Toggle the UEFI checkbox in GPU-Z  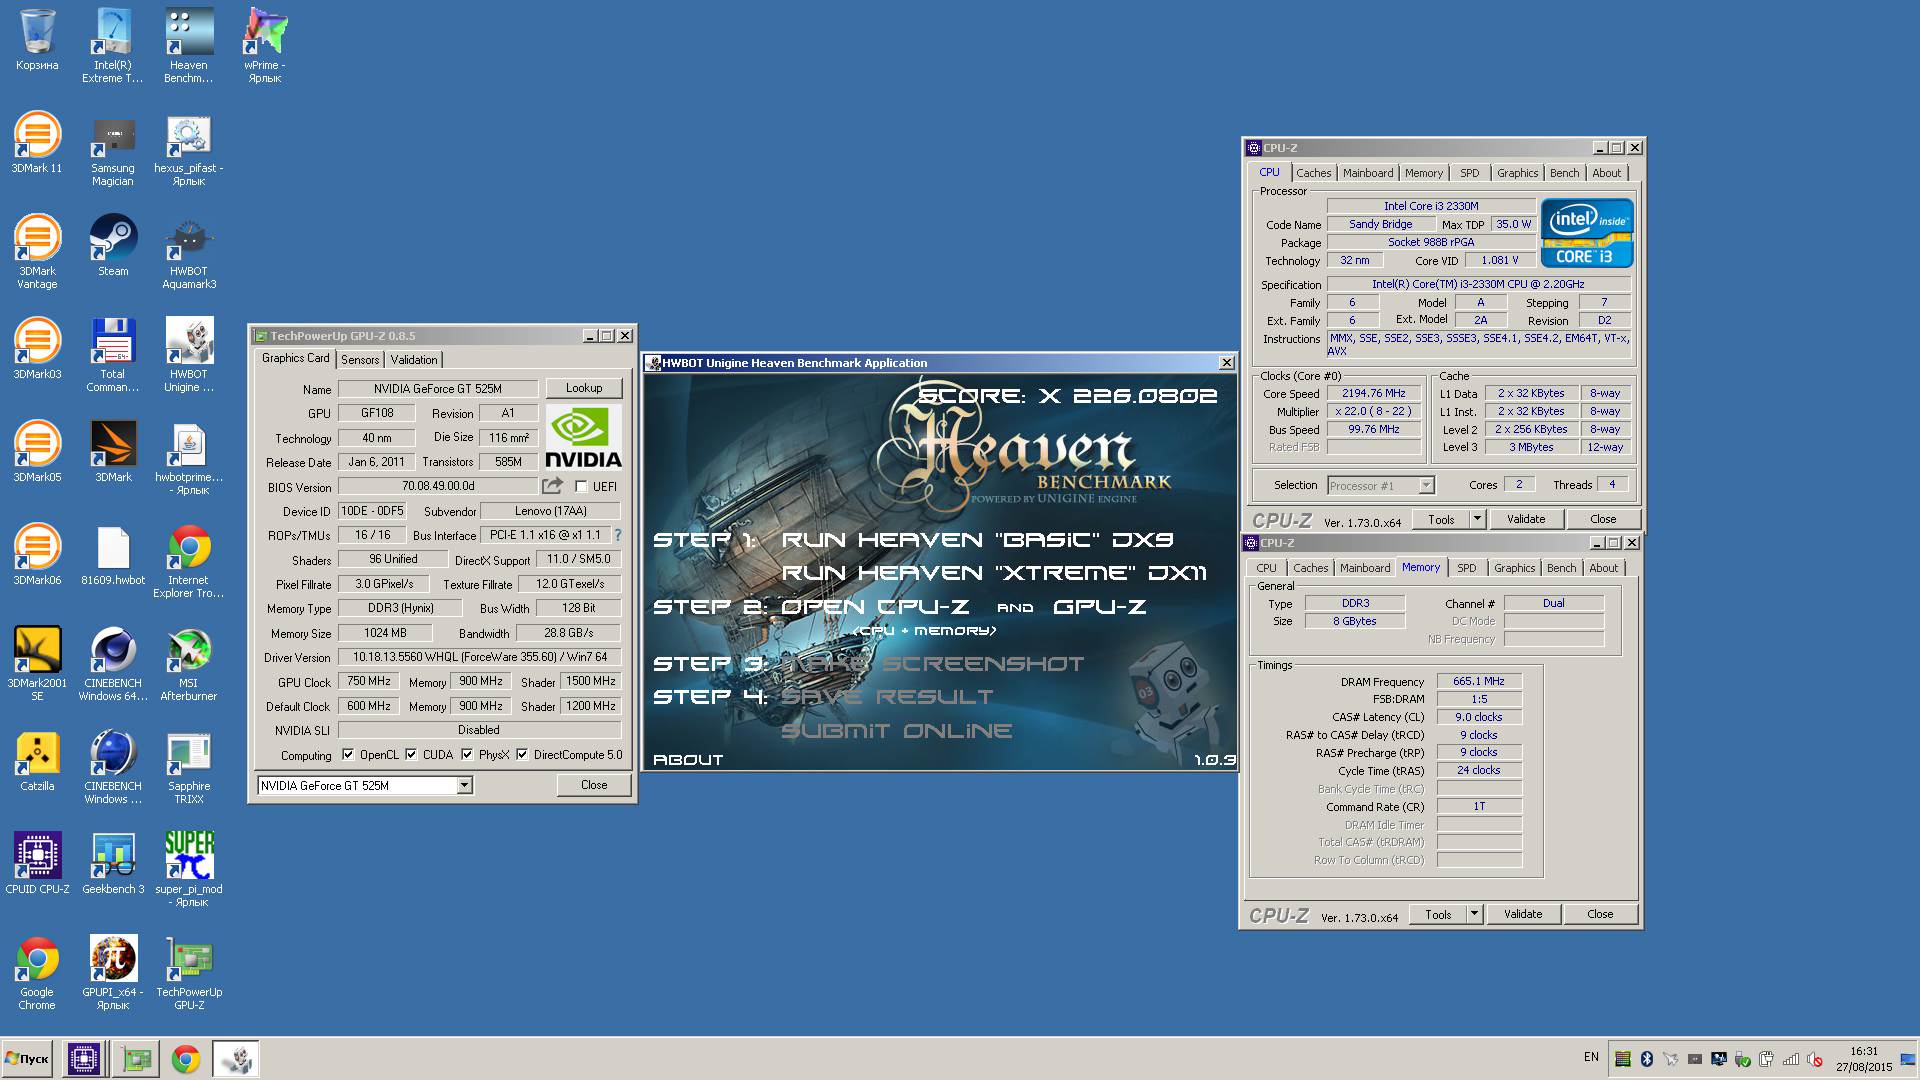tap(581, 487)
